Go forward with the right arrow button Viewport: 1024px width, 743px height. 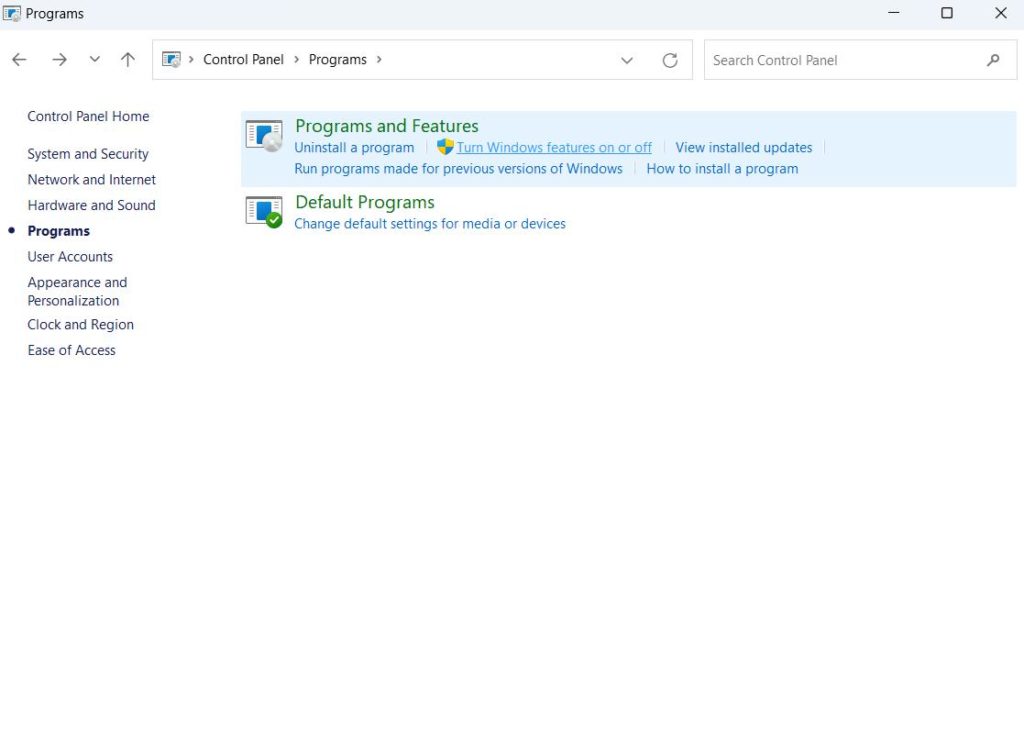[59, 60]
